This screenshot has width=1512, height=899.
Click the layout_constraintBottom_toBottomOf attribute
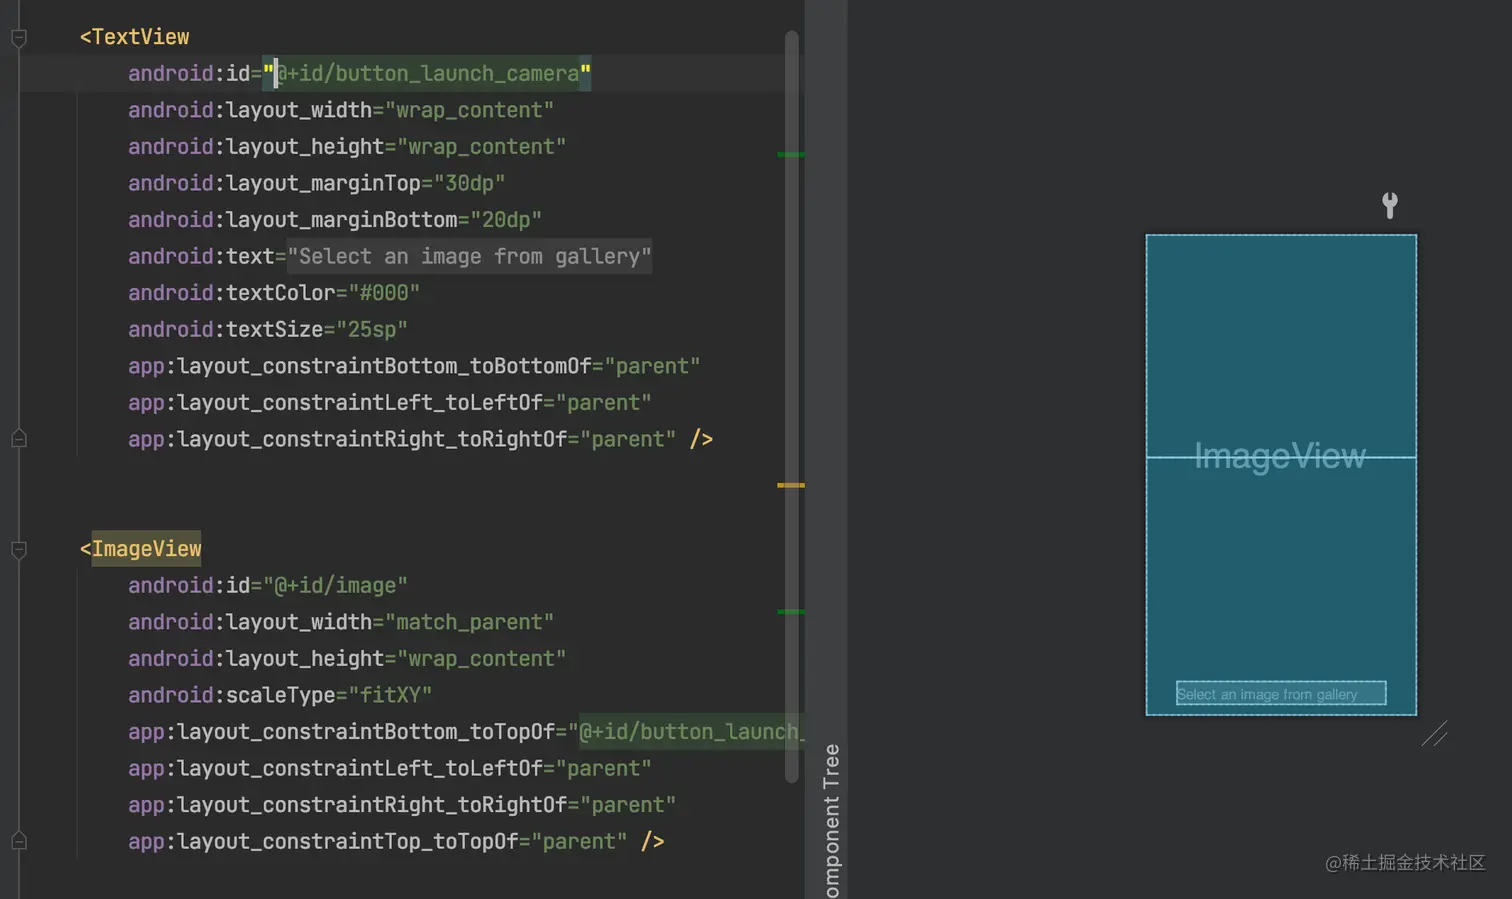(x=360, y=367)
